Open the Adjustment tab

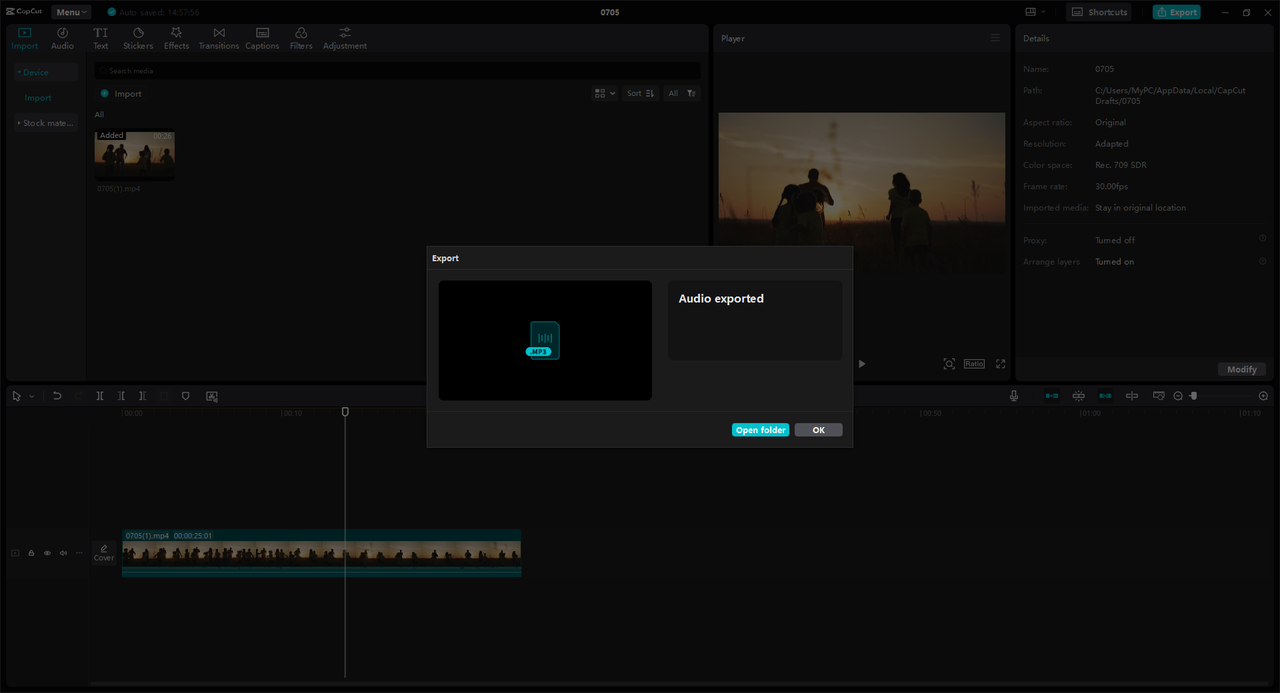[x=345, y=39]
